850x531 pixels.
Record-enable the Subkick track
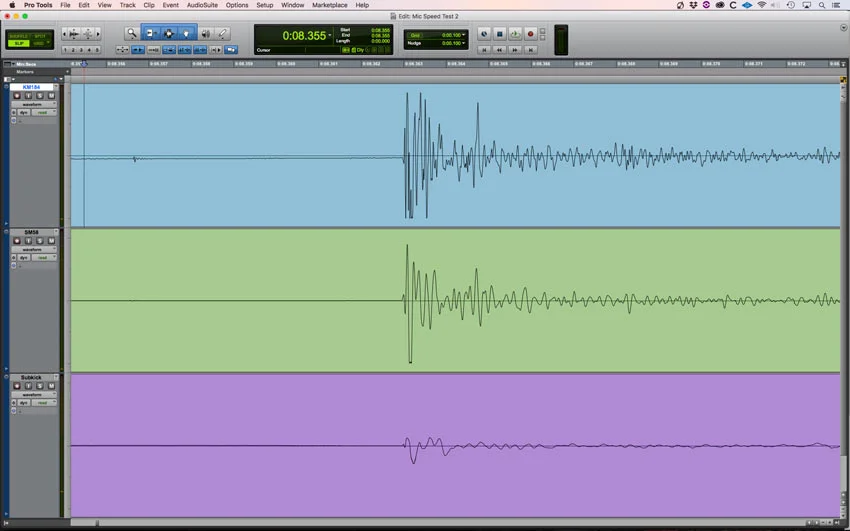[x=17, y=386]
